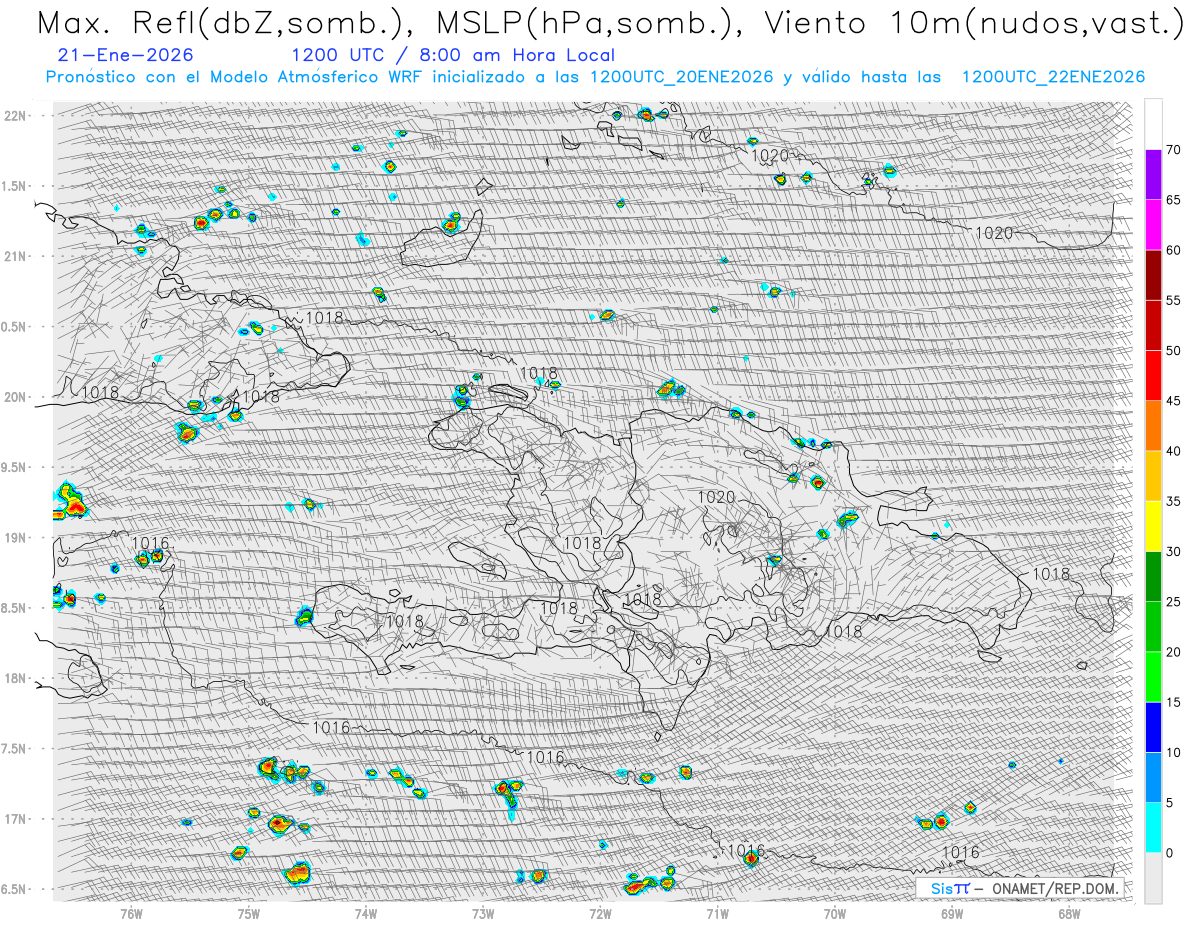
Task: Click the colorbar value label "15"
Action: pos(1174,702)
